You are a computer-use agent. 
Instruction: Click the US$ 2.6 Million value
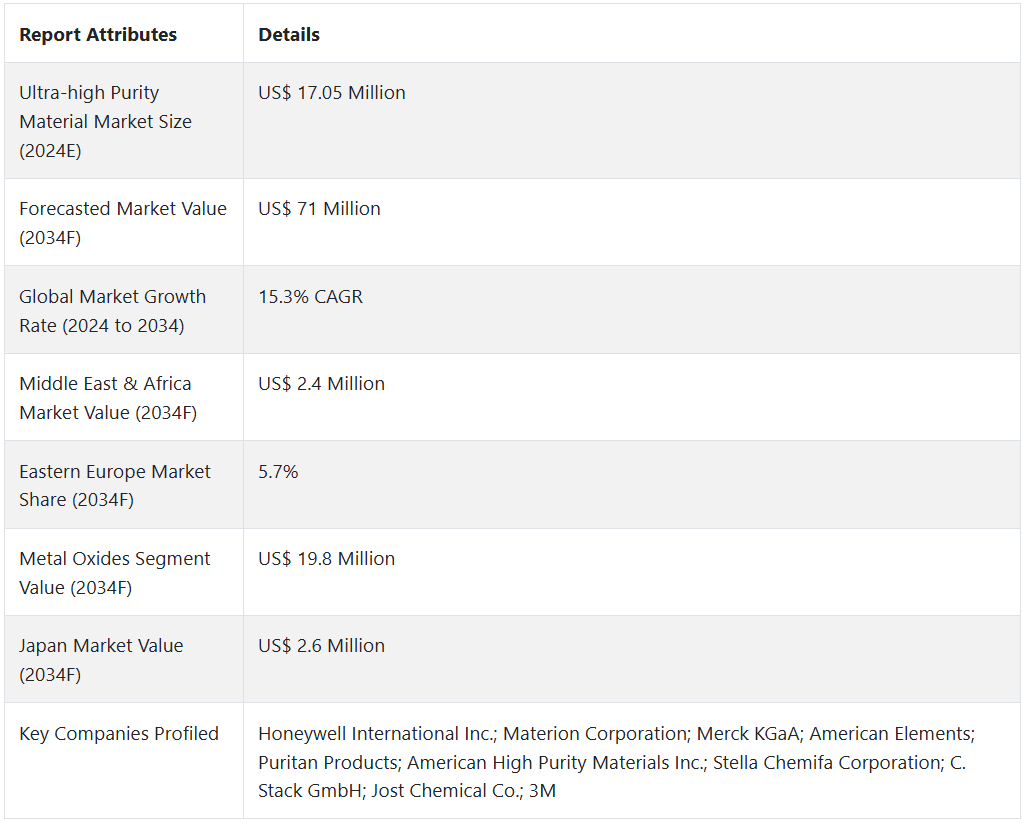[x=321, y=646]
